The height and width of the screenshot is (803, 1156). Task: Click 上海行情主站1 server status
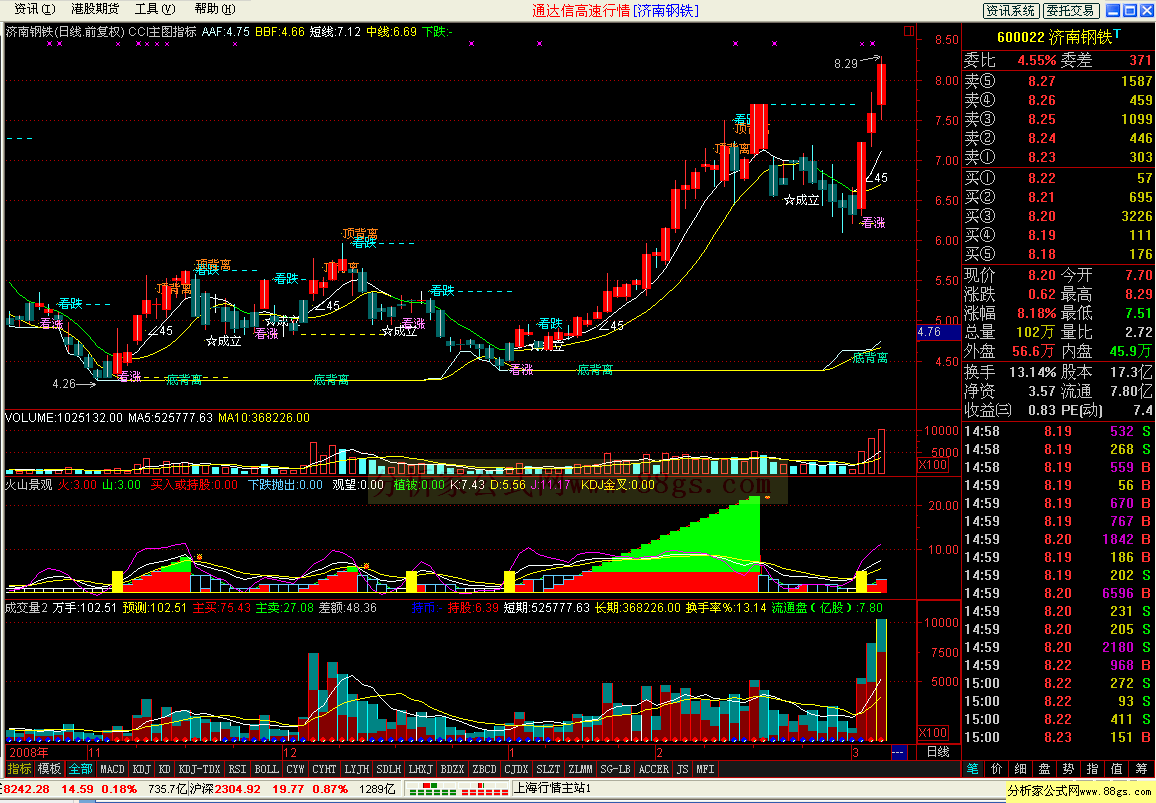(553, 788)
